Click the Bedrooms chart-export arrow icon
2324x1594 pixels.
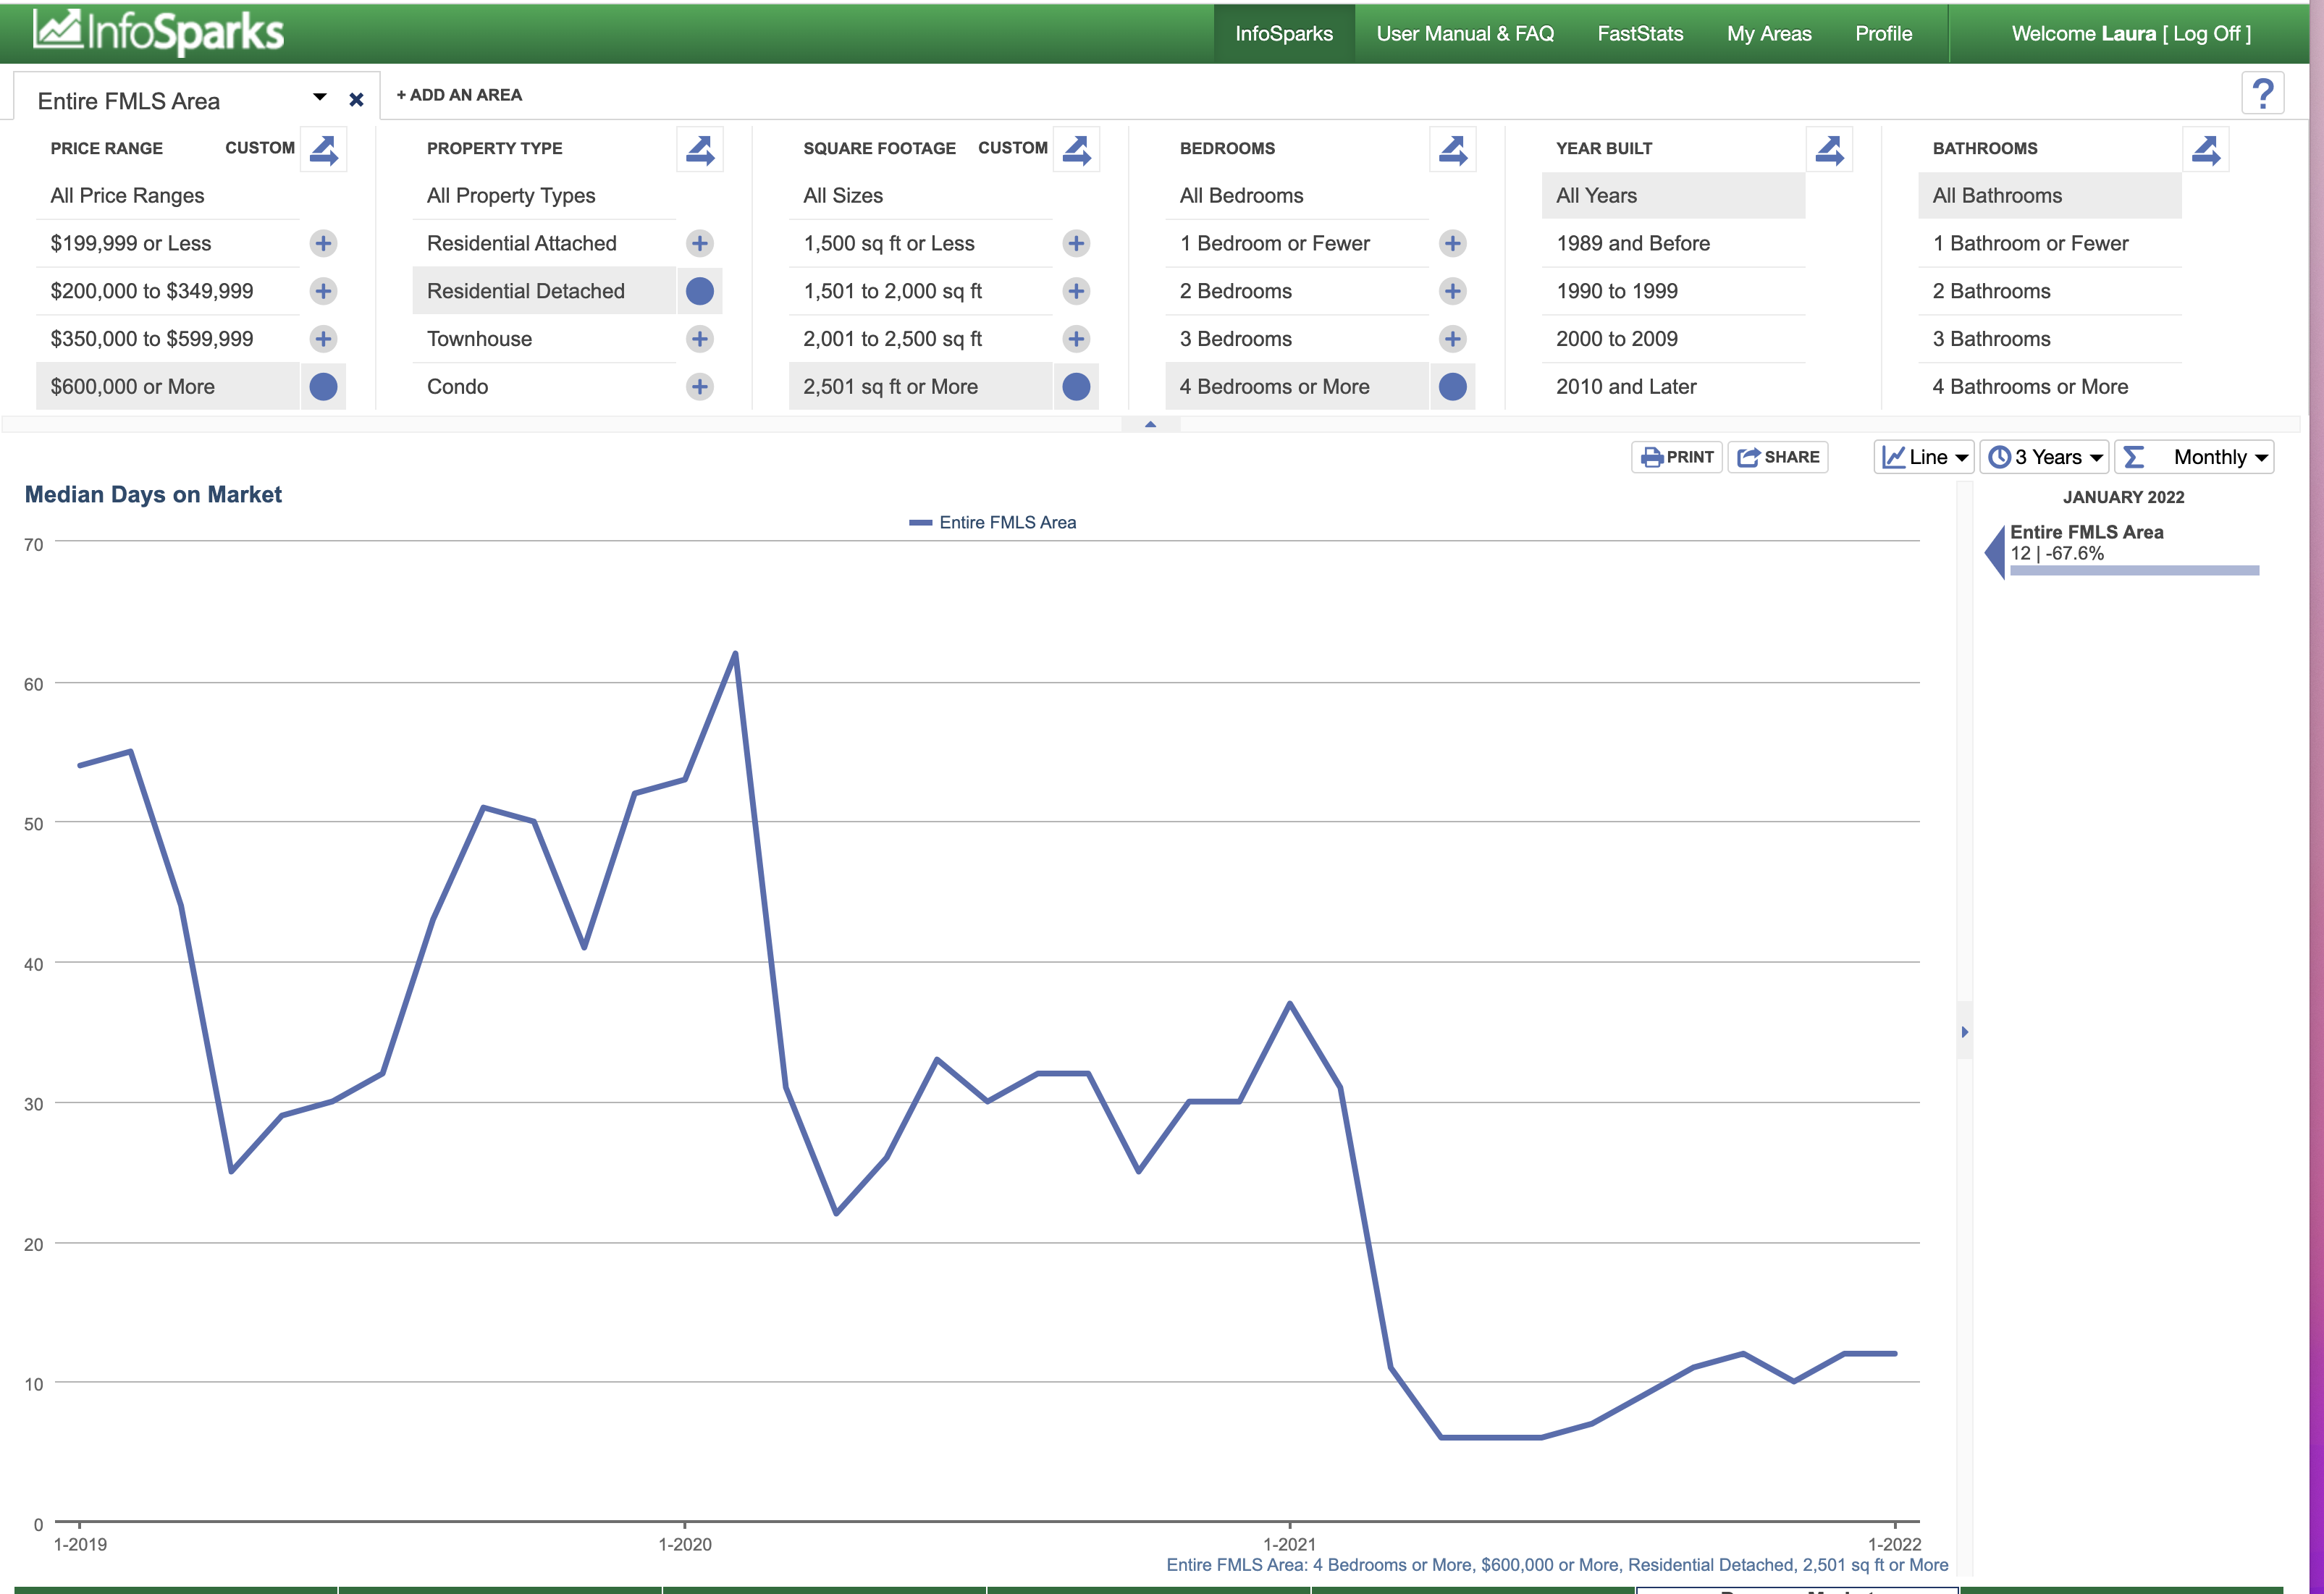coord(1452,150)
